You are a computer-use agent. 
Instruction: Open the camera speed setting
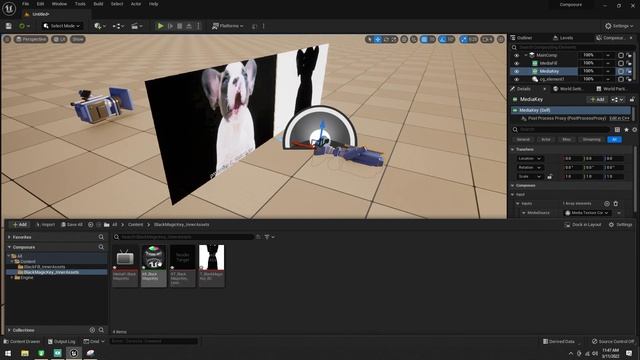487,39
